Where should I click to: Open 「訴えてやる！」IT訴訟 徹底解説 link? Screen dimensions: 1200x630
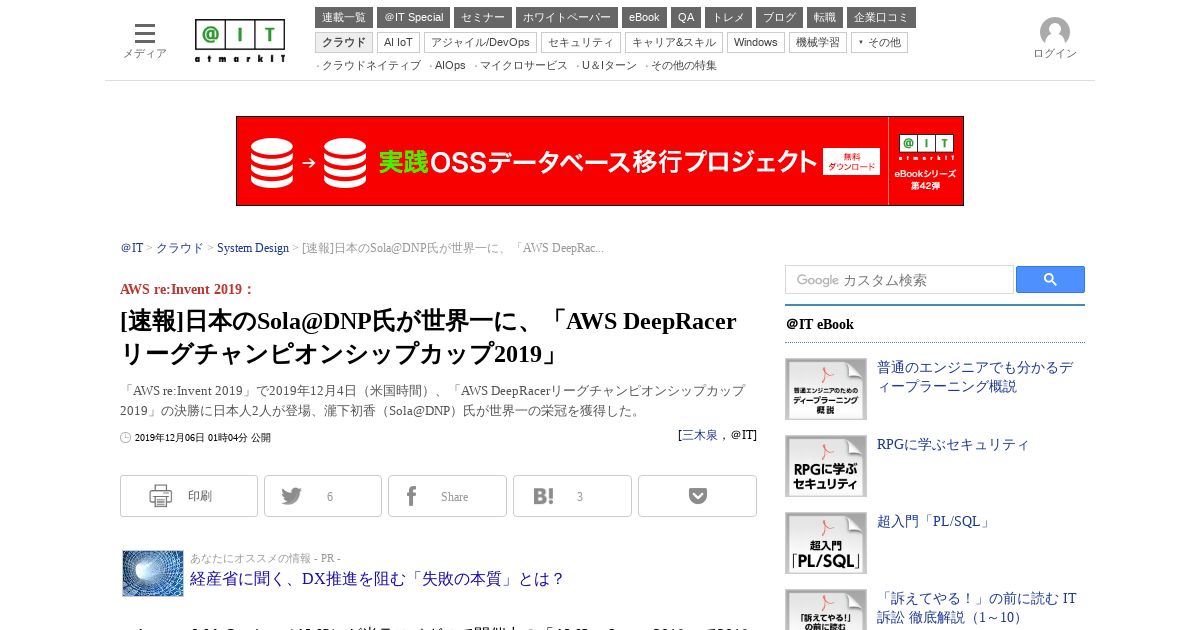coord(977,608)
